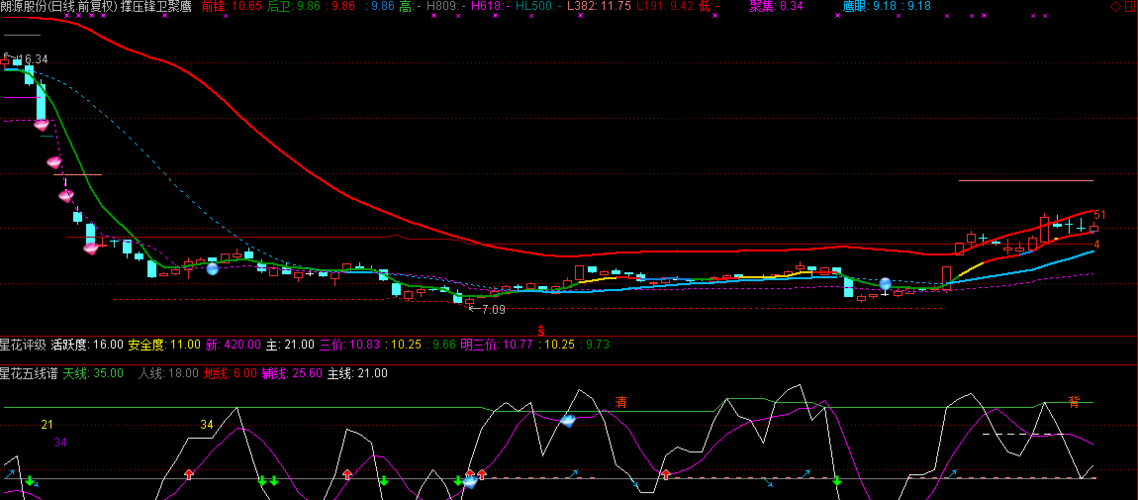Click the 辅线: 25.60 value
Viewport: 1138px width, 500px height.
tap(292, 373)
